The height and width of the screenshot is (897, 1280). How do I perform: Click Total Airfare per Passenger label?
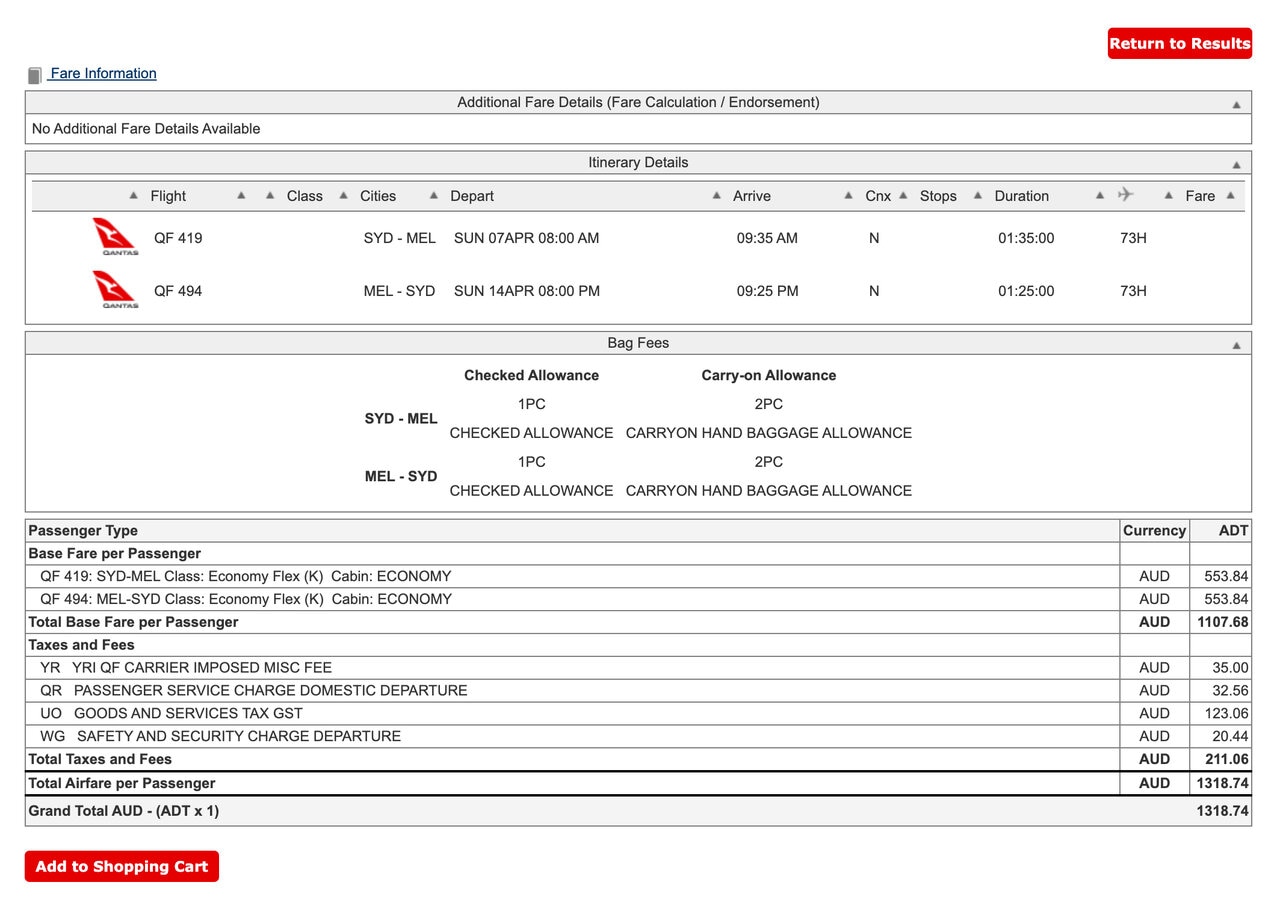(x=121, y=783)
